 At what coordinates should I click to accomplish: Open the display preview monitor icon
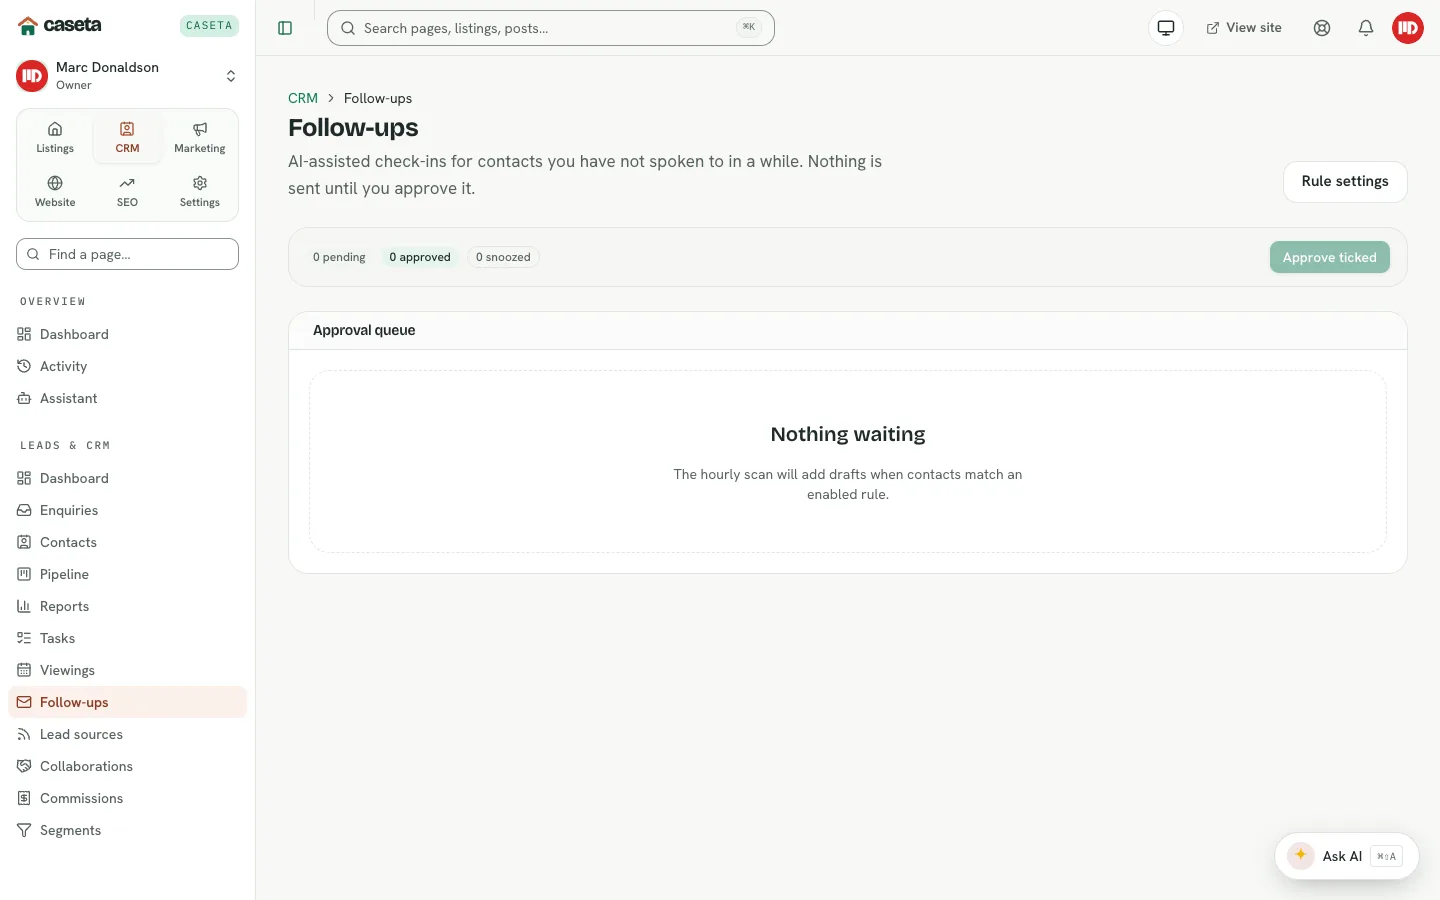pyautogui.click(x=1166, y=28)
